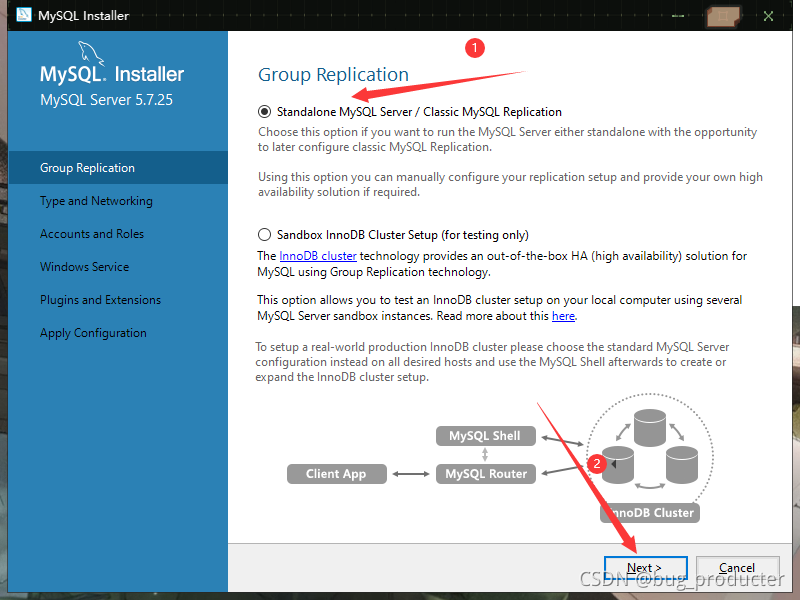Screen dimensions: 800x600
Task: Go to Plugins and Extensions step
Action: tap(118, 299)
